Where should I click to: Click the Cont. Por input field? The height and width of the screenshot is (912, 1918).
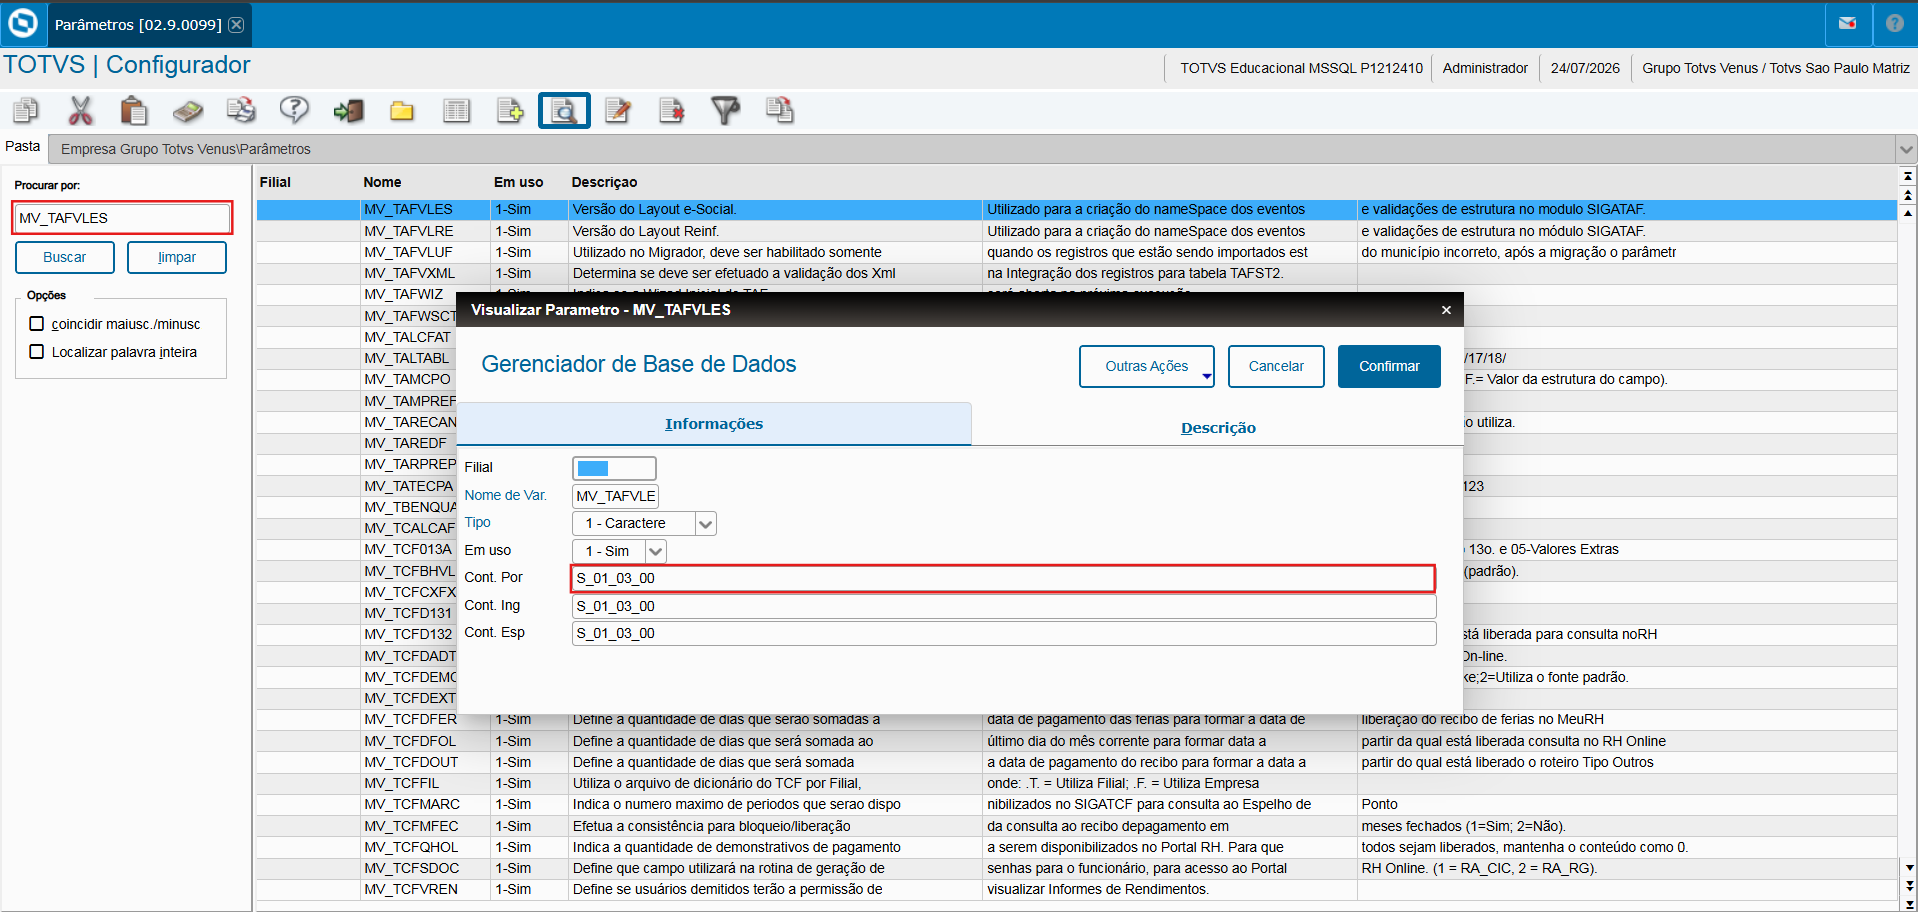(1003, 578)
